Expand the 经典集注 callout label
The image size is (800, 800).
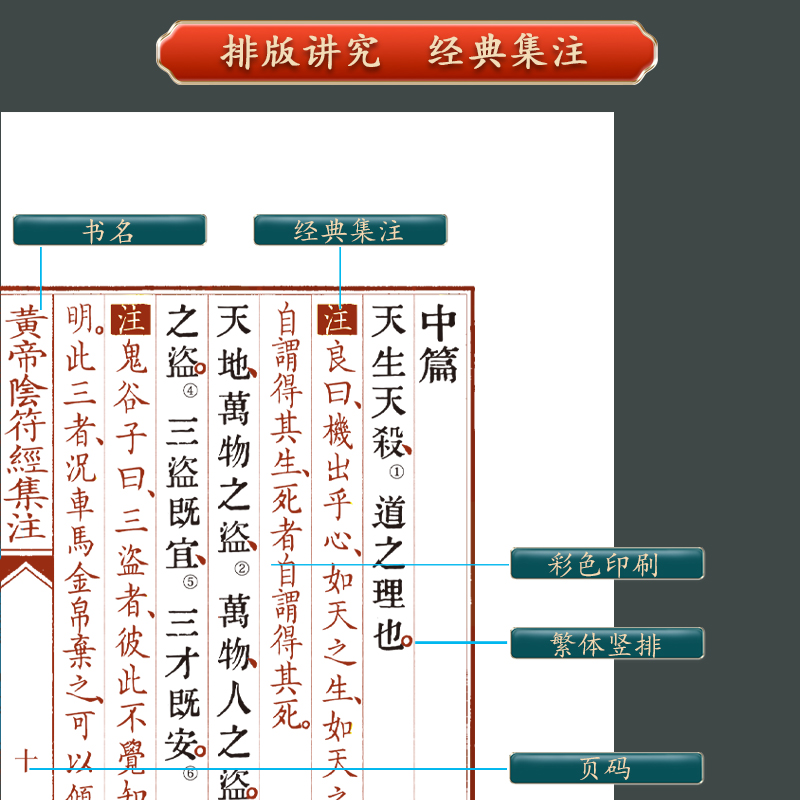click(350, 230)
